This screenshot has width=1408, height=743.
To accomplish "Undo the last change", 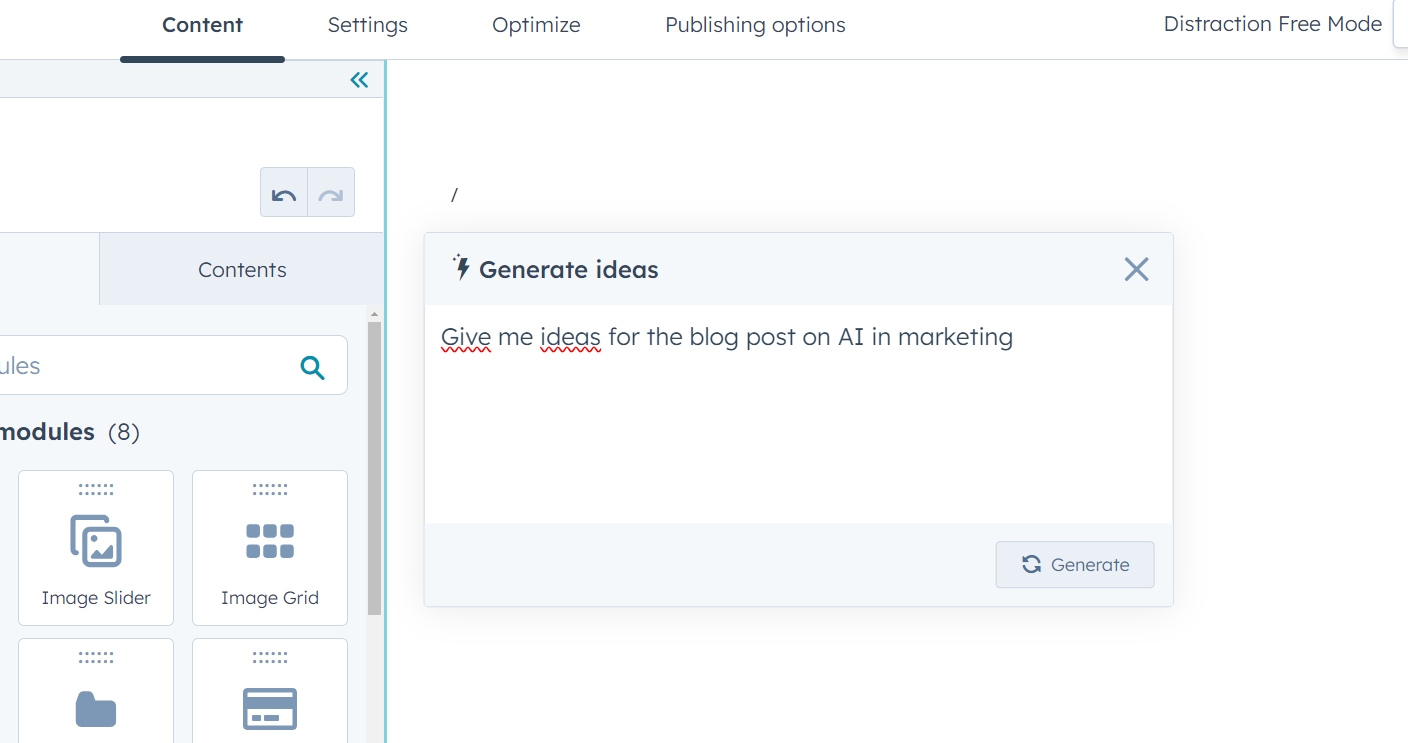I will pyautogui.click(x=284, y=192).
